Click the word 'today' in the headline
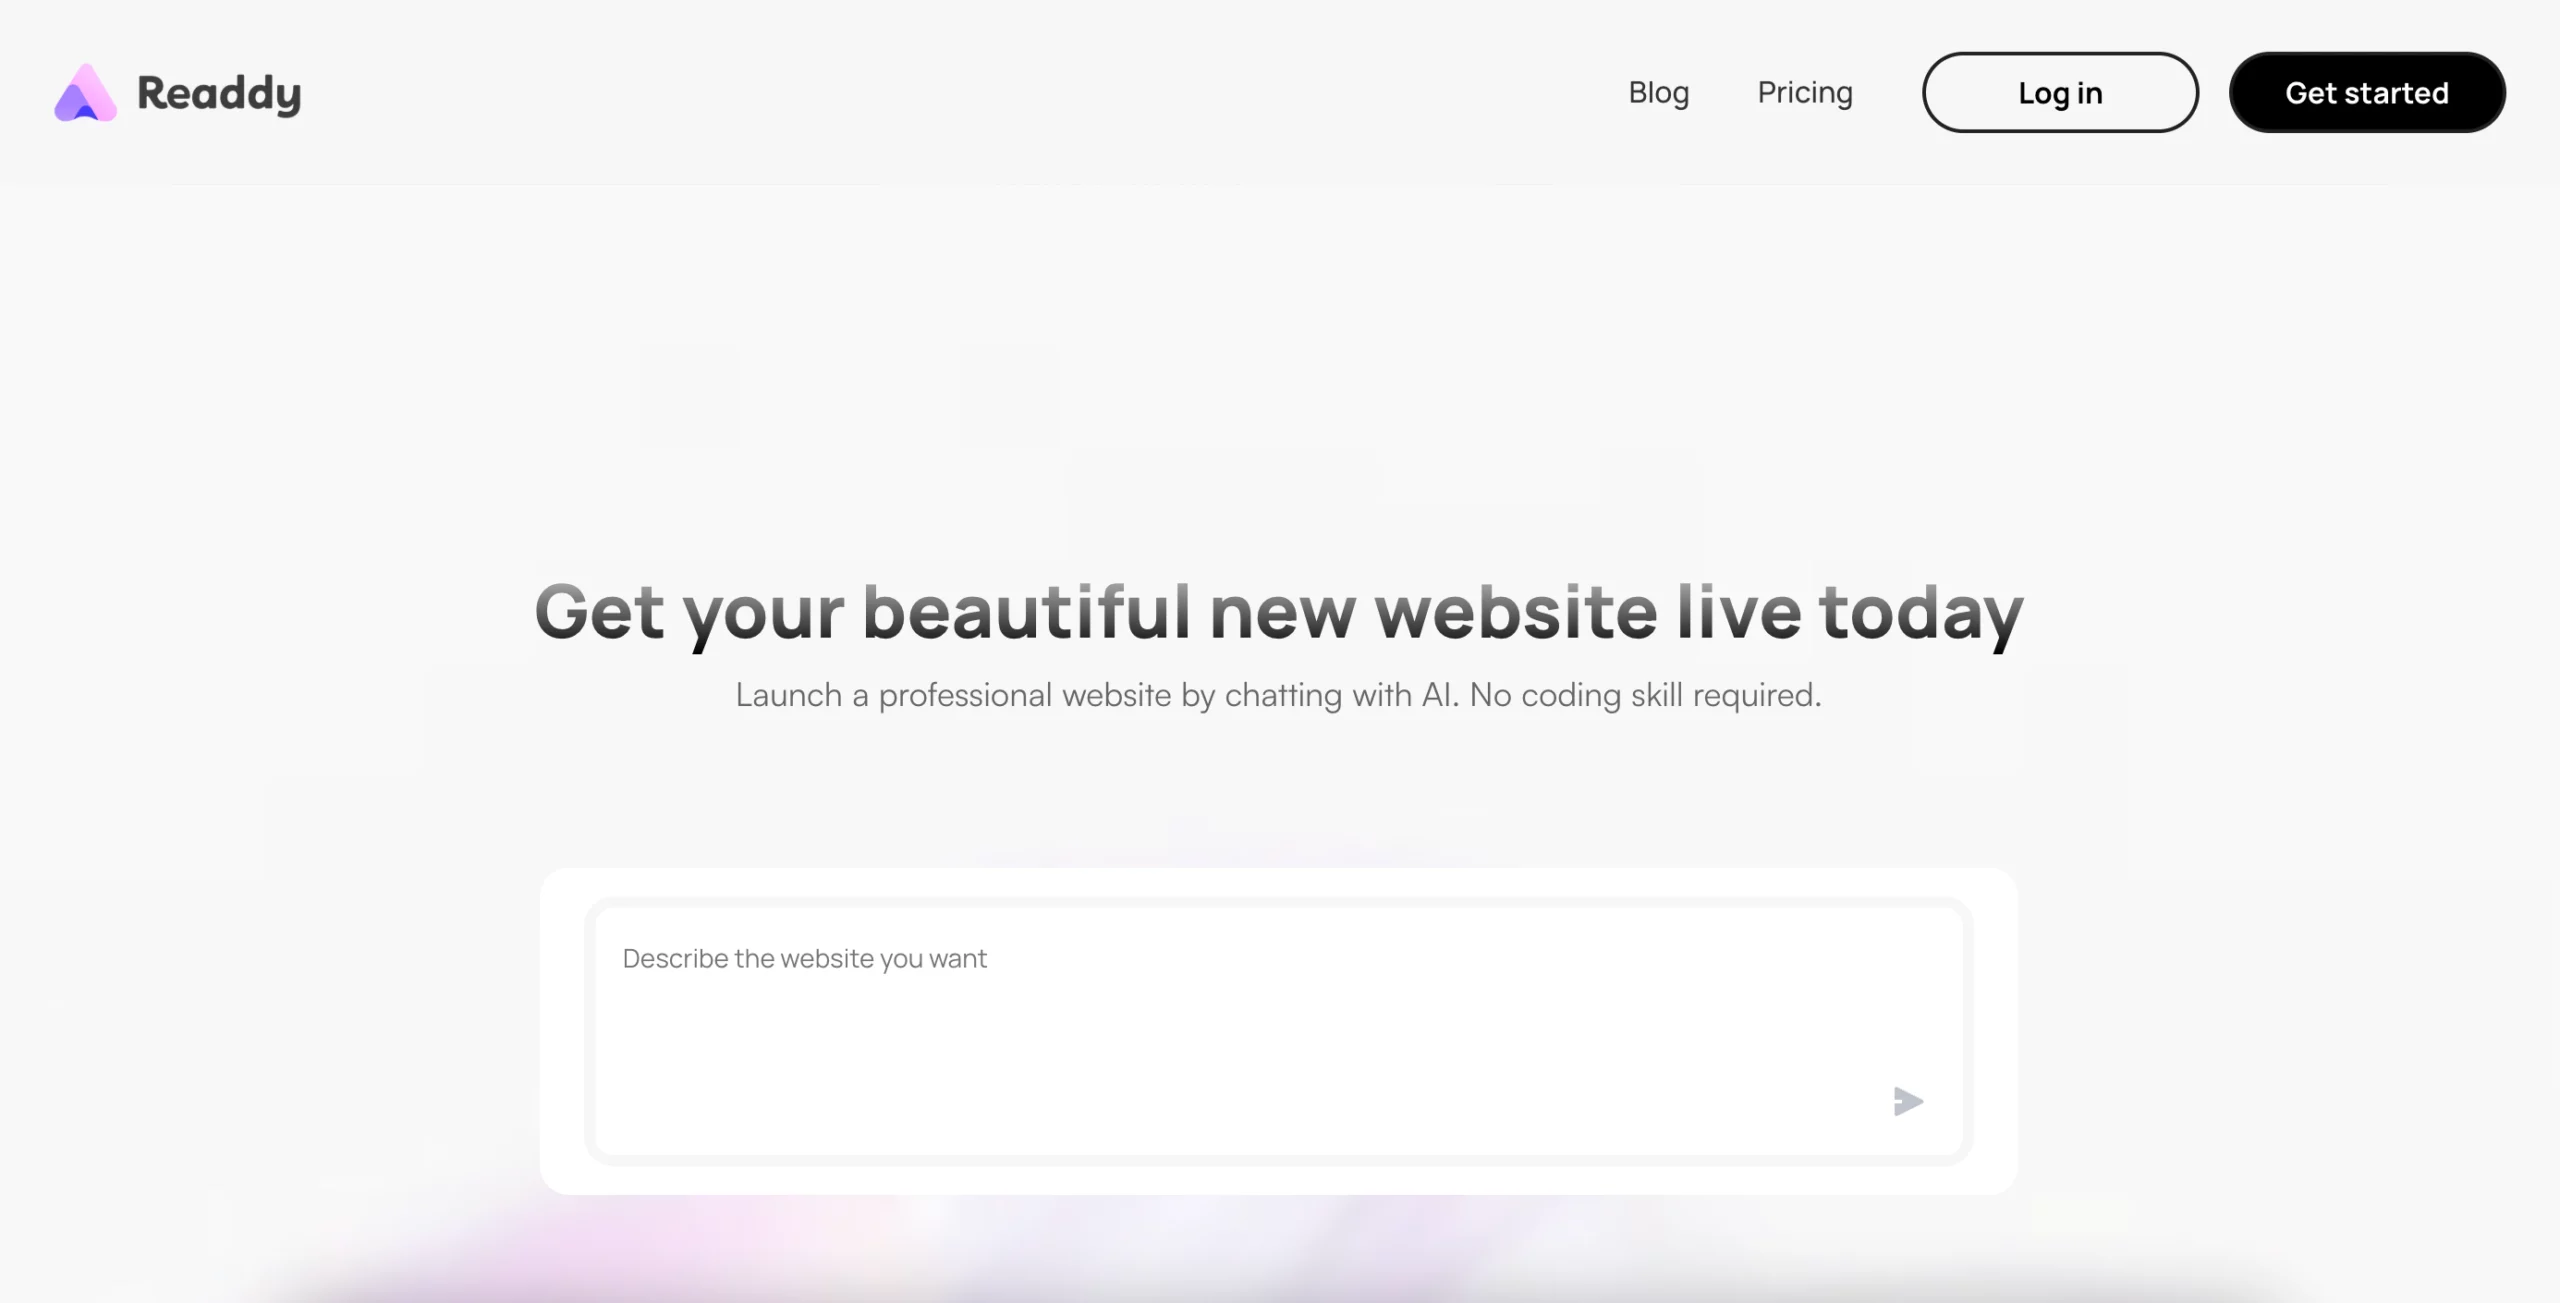The image size is (2560, 1303). tap(1921, 614)
